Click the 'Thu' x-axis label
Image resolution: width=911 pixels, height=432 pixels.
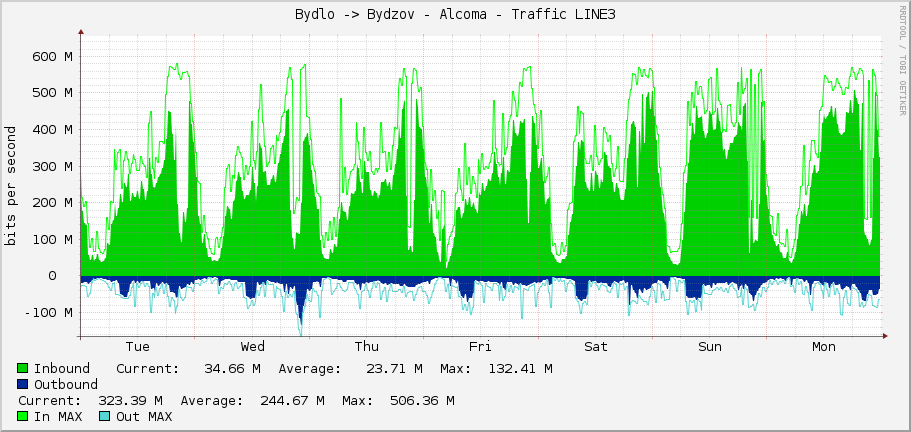coord(367,347)
